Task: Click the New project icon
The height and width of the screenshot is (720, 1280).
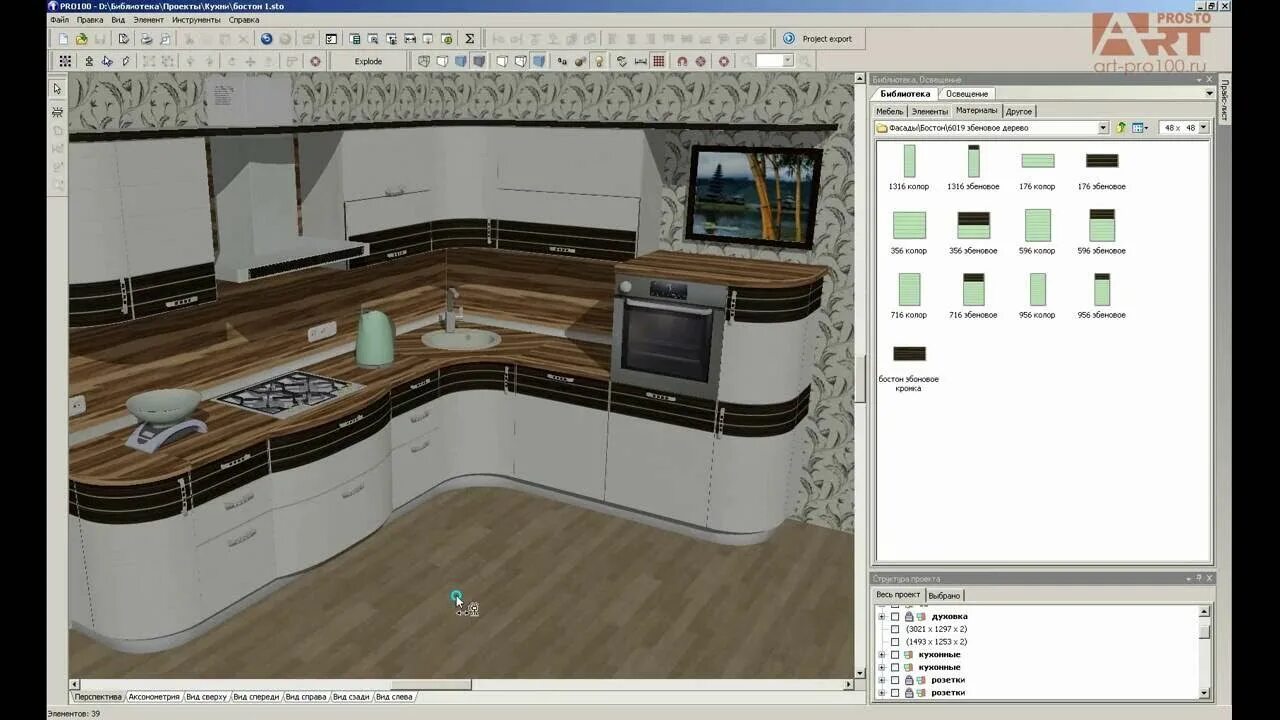Action: pos(63,39)
